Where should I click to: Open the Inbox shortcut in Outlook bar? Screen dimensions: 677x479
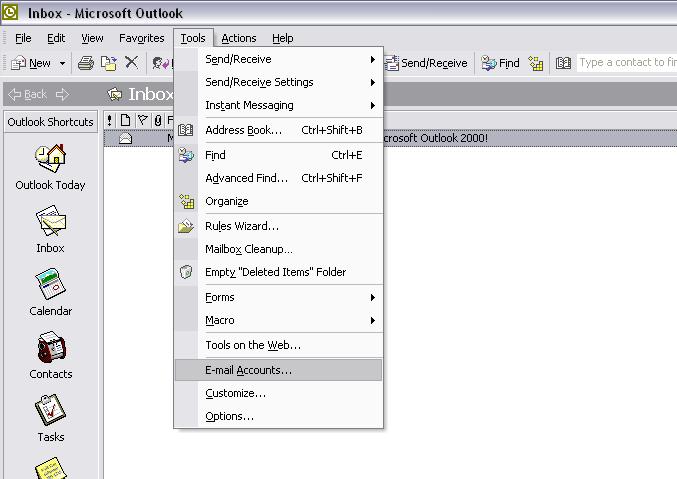(x=51, y=230)
